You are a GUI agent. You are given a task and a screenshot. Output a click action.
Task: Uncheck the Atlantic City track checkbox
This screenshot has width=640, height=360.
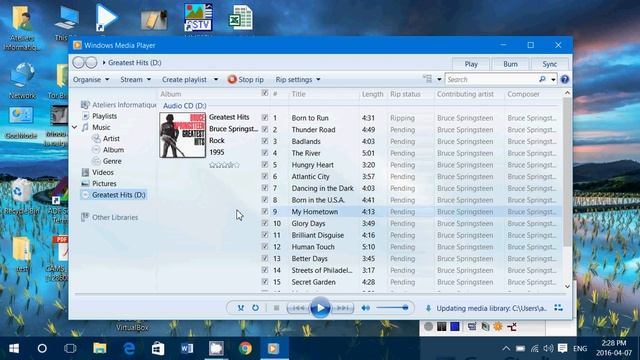[x=265, y=176]
